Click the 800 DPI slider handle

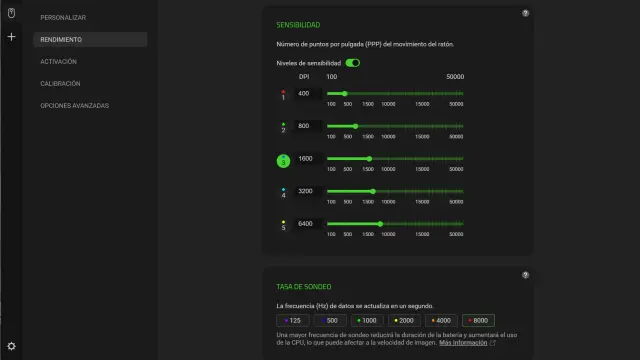356,126
